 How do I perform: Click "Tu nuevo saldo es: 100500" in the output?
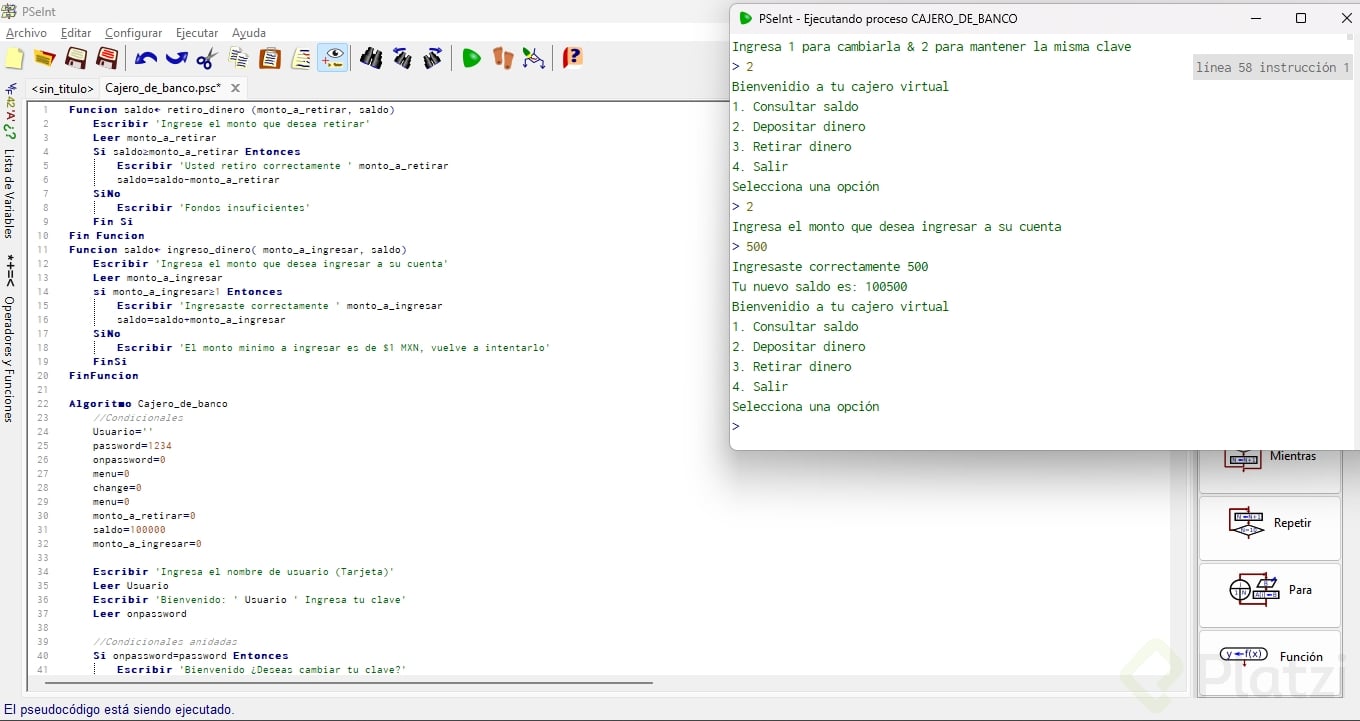(820, 287)
